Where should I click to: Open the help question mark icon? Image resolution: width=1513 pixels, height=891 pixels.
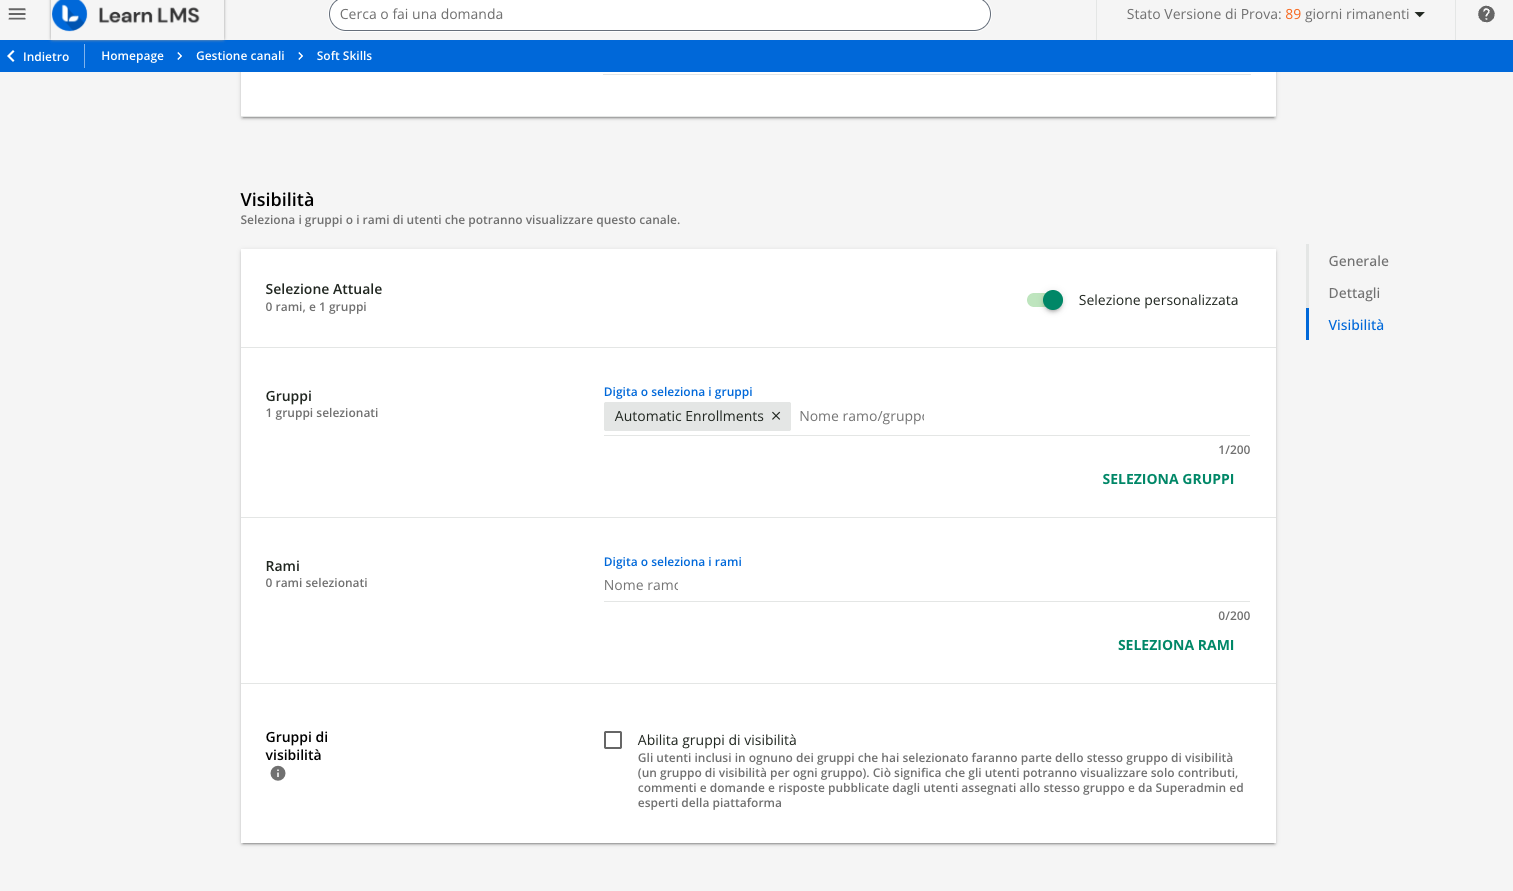tap(1485, 14)
